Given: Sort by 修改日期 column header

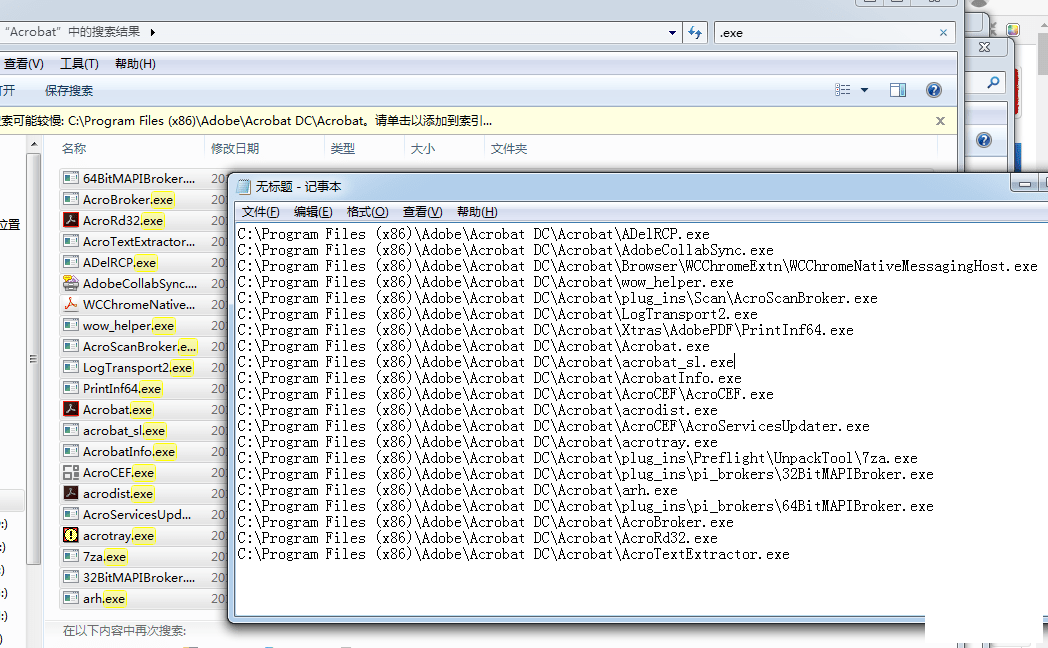Looking at the screenshot, I should click(x=235, y=148).
